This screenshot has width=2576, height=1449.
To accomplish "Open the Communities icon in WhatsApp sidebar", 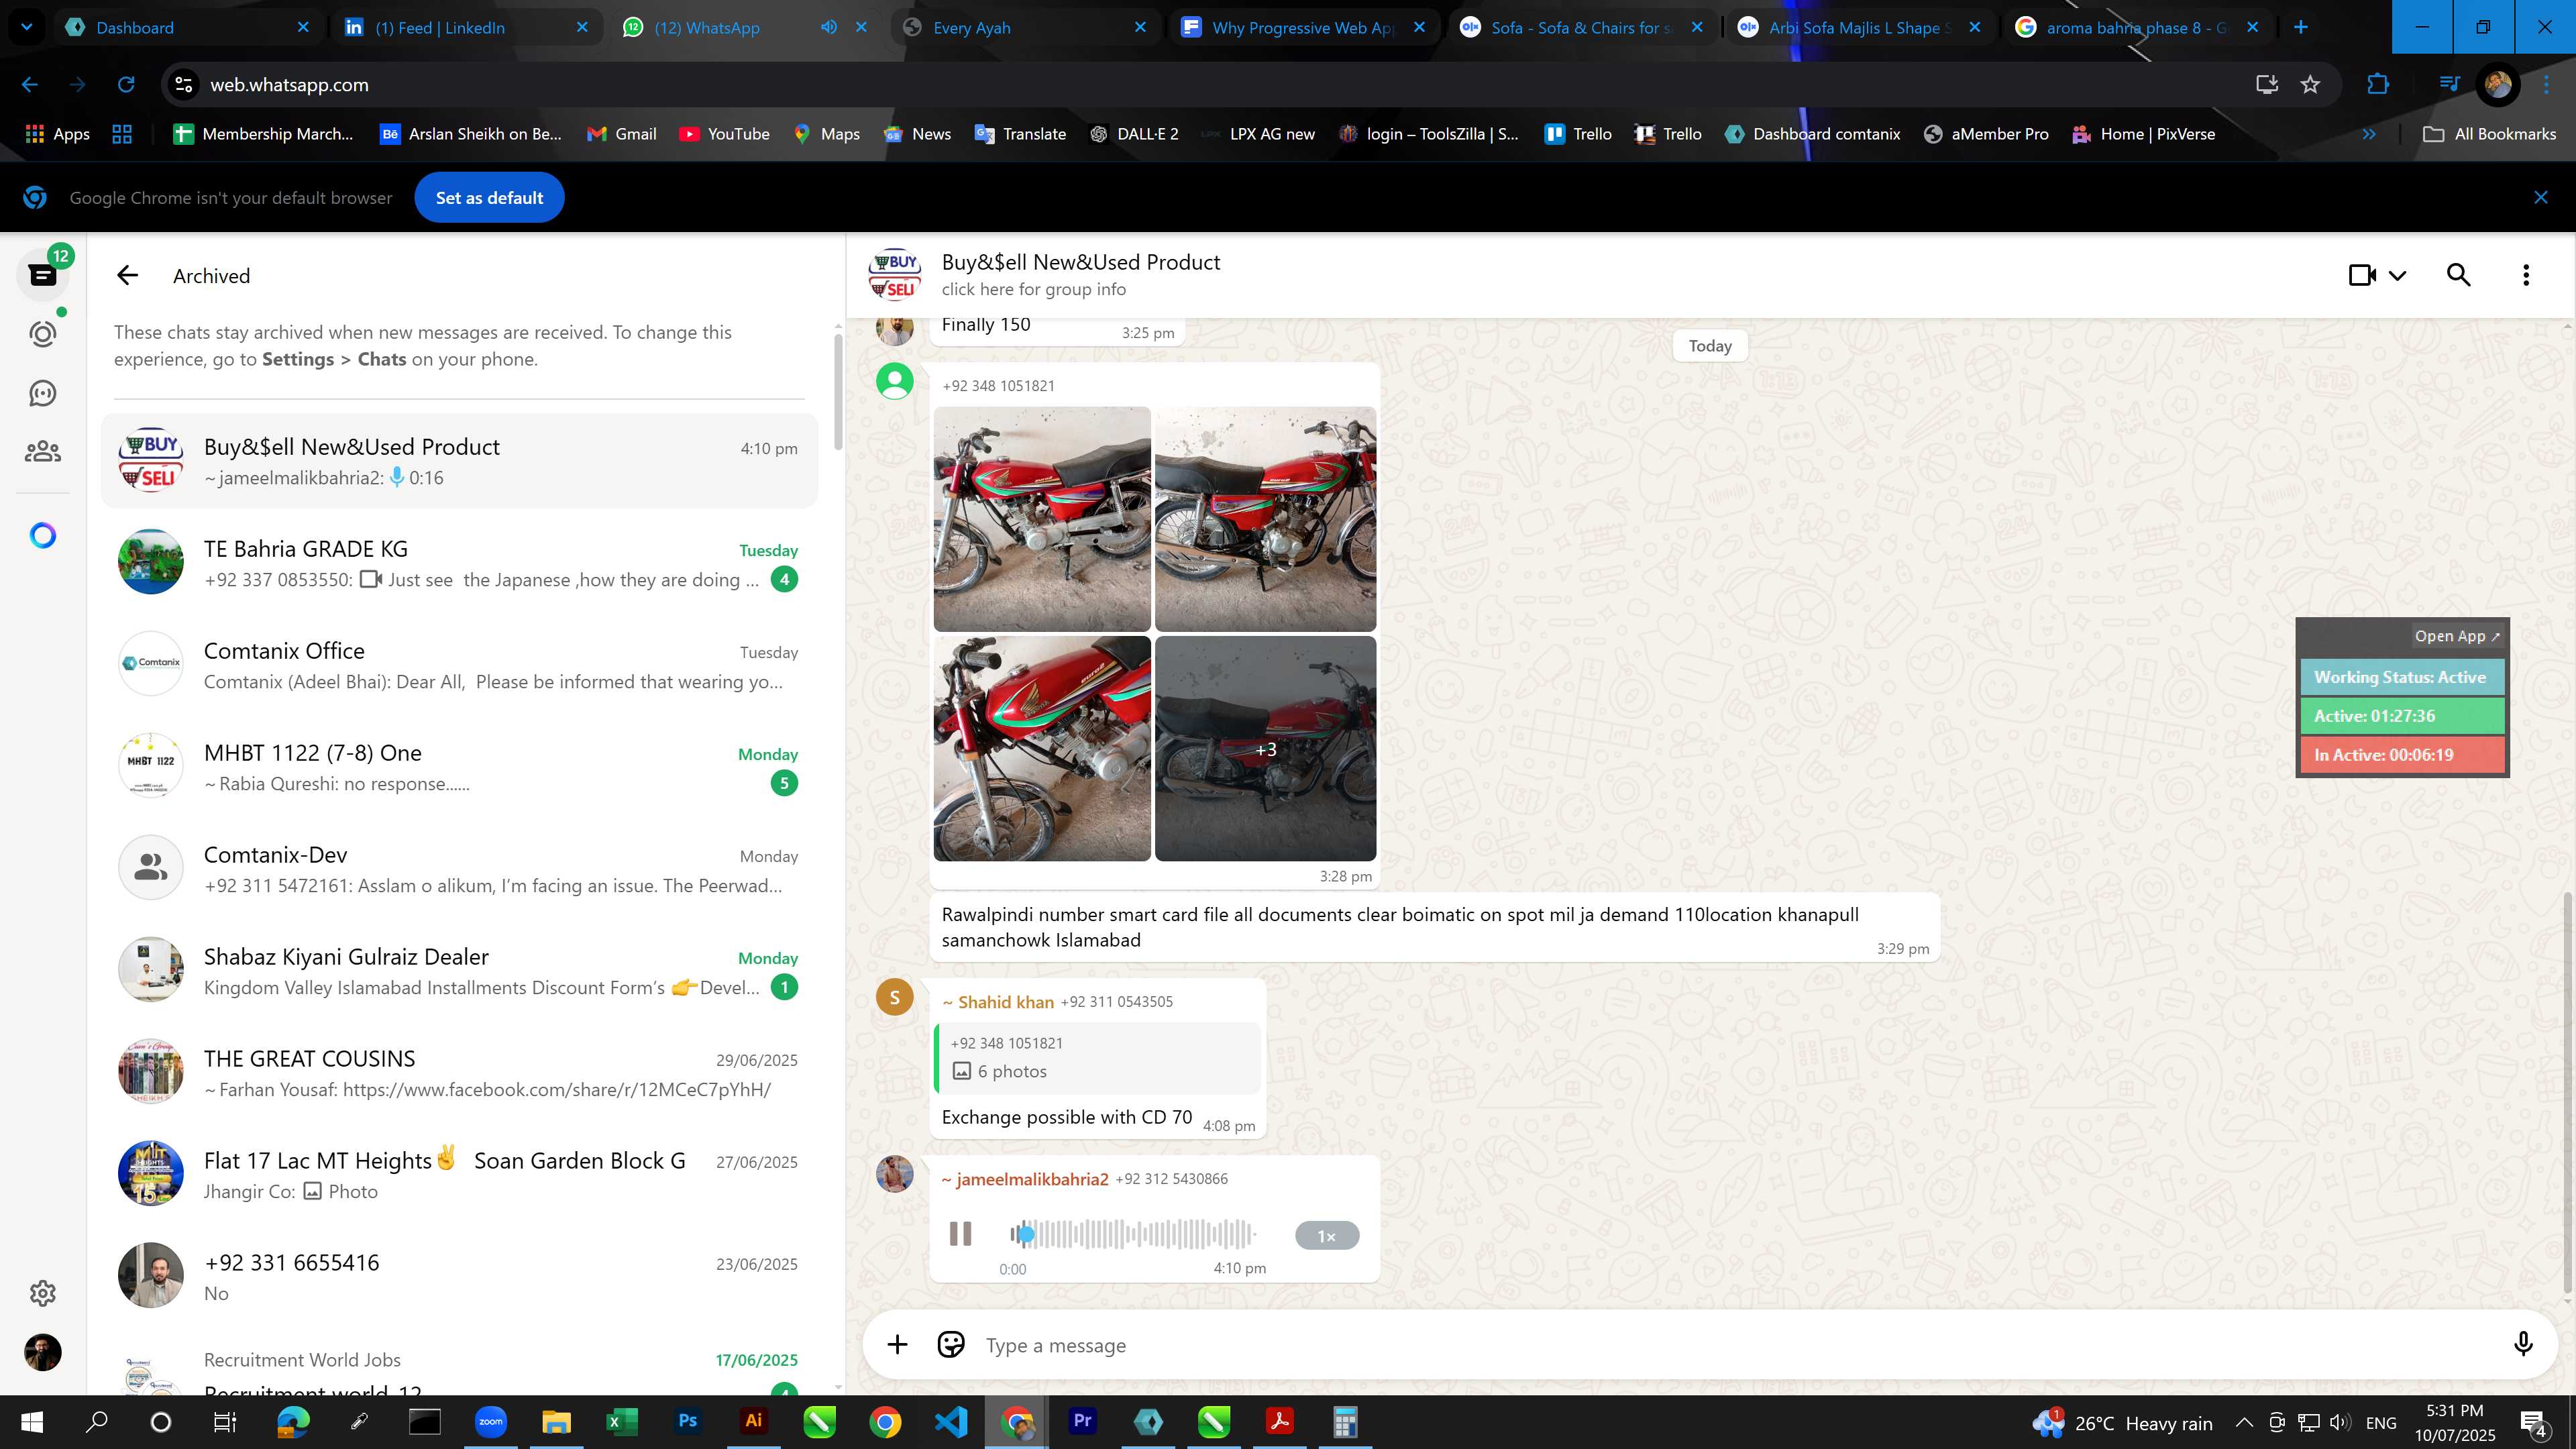I will (42, 452).
